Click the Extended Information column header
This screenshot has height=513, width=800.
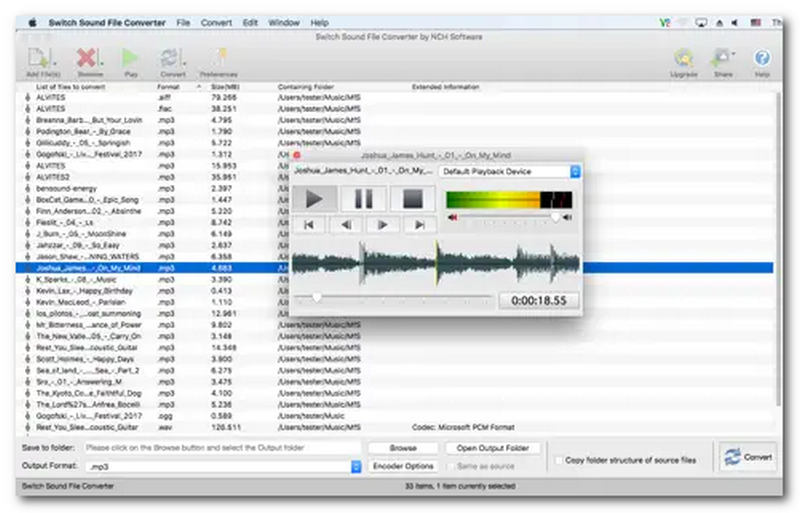[445, 87]
